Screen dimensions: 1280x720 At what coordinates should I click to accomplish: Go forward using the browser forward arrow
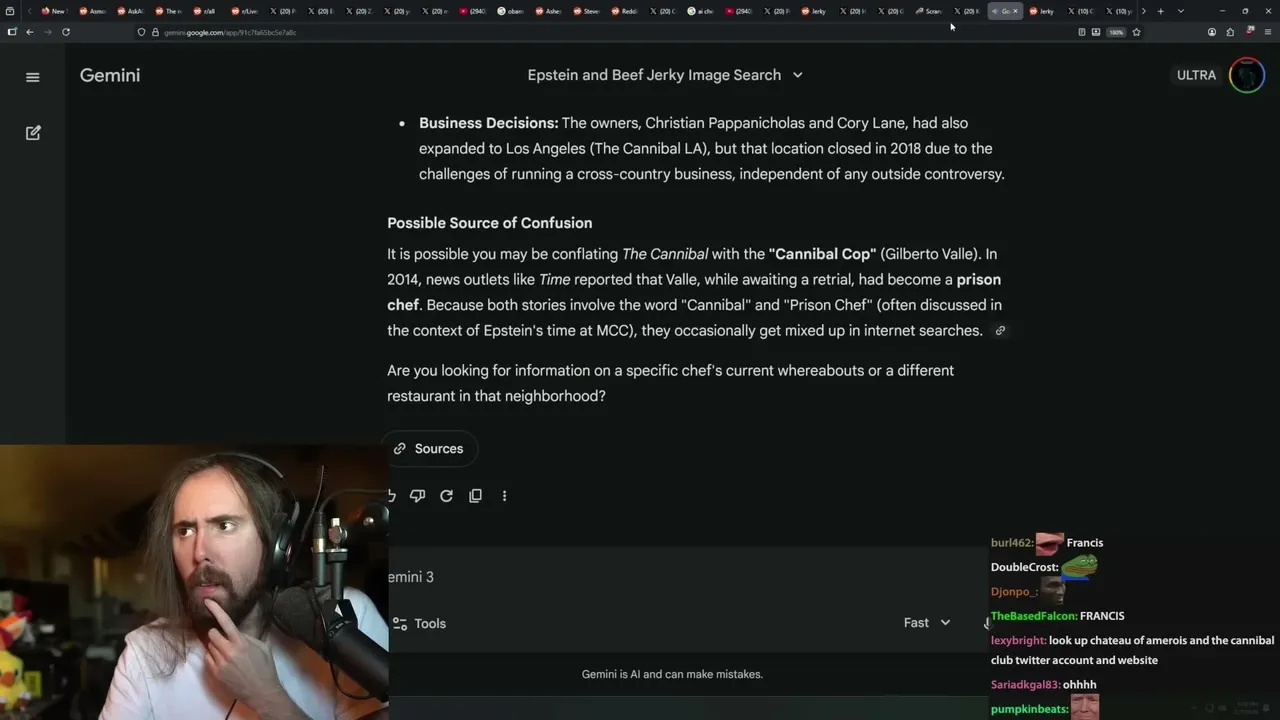click(47, 32)
